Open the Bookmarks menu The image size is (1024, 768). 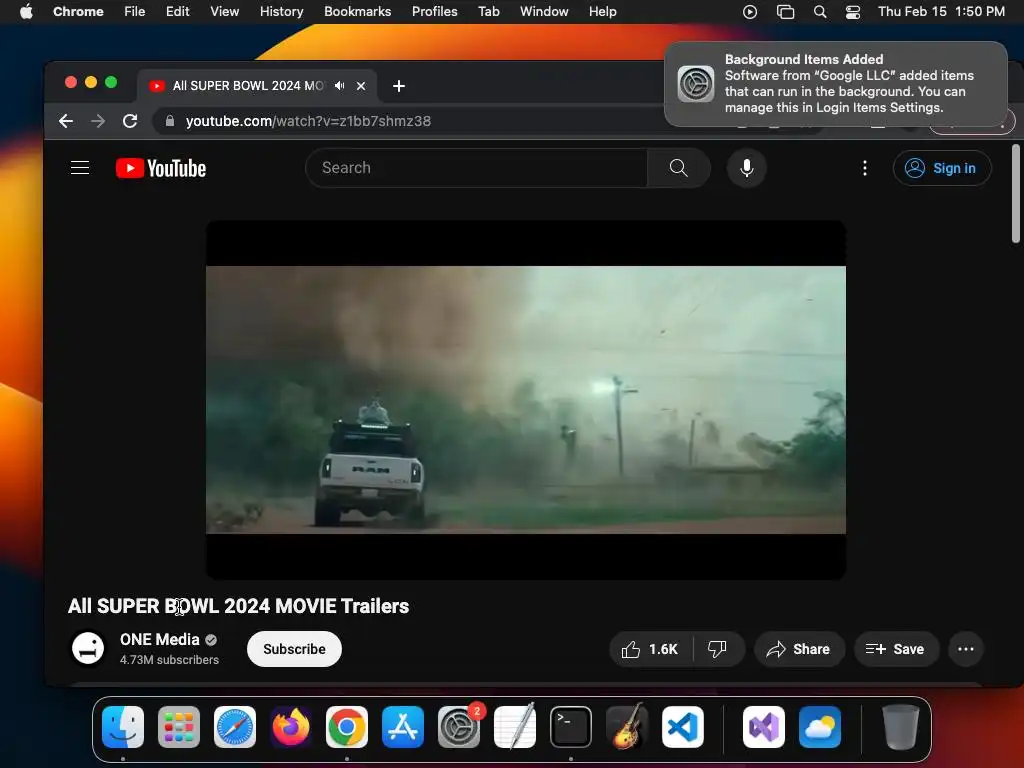357,11
